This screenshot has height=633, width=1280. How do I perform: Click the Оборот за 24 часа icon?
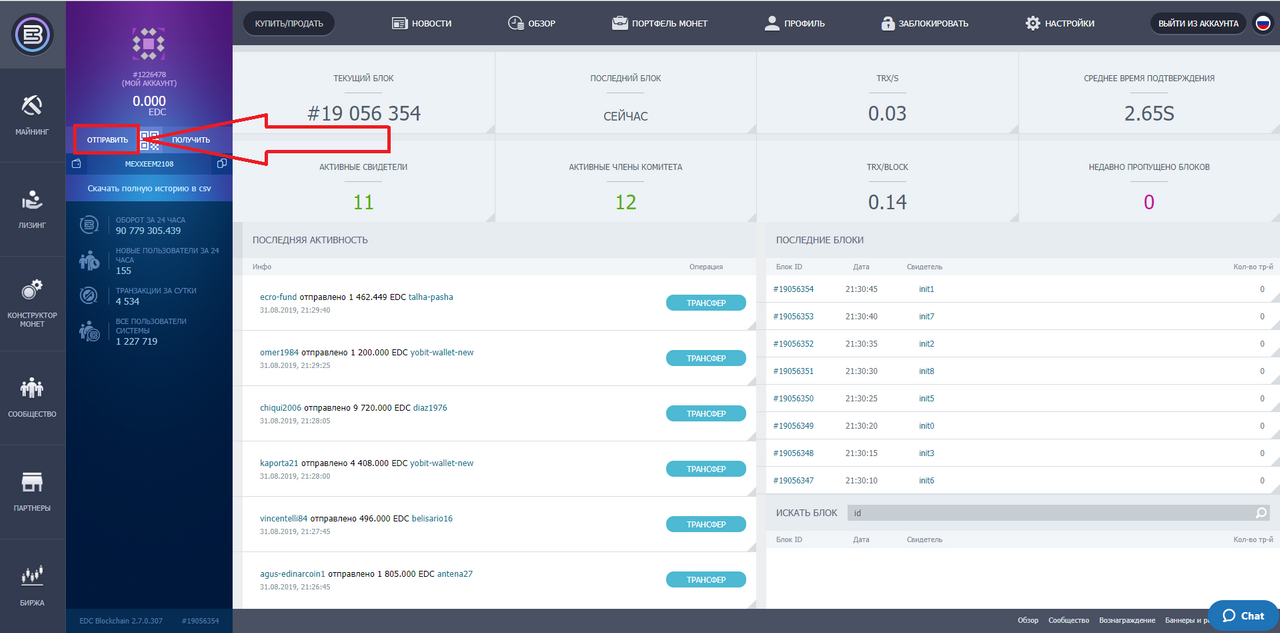click(90, 226)
